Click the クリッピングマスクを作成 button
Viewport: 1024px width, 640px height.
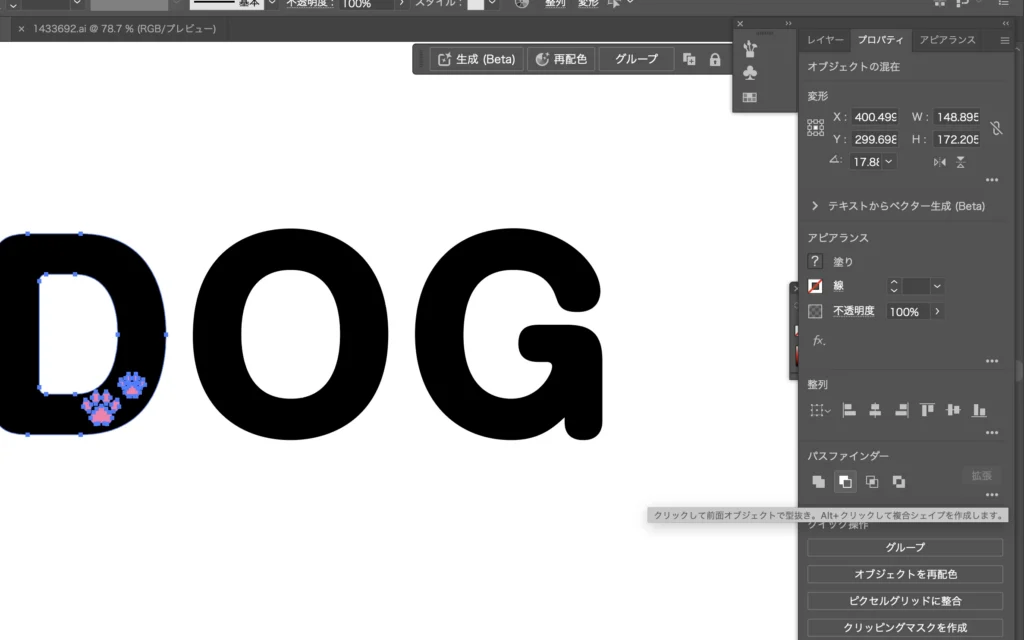coord(904,628)
